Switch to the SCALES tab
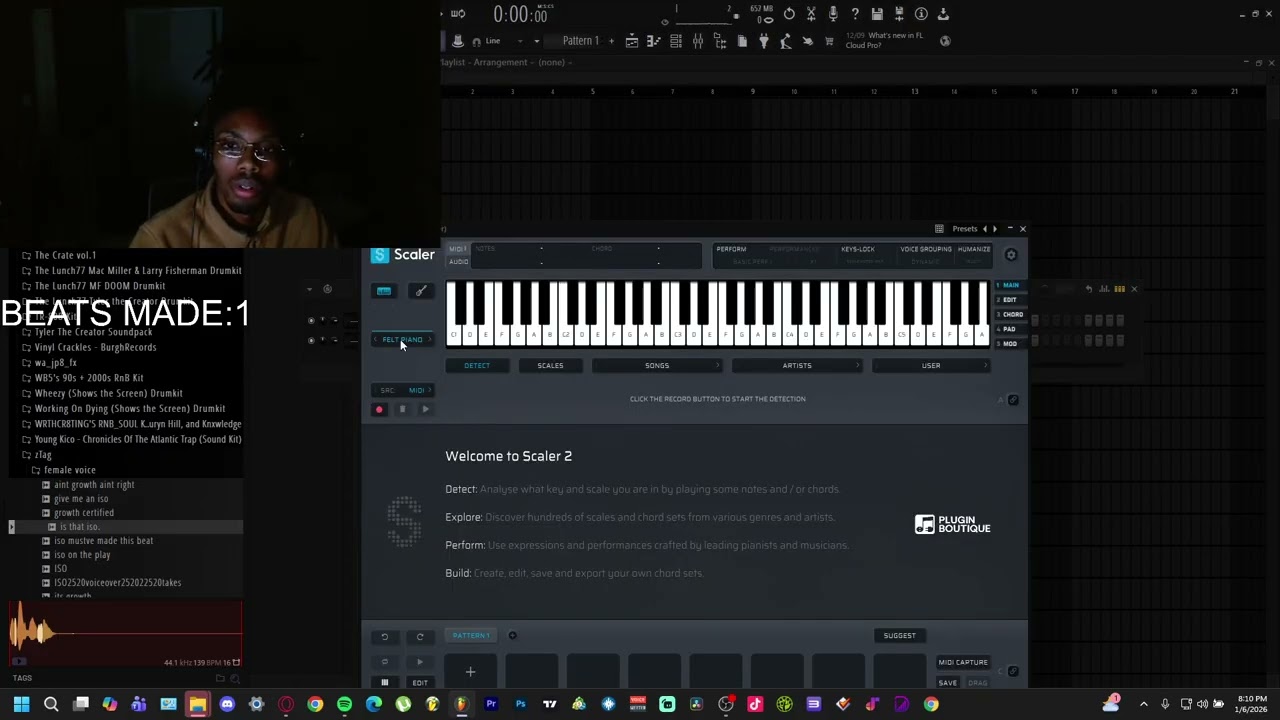The image size is (1280, 720). click(x=550, y=366)
